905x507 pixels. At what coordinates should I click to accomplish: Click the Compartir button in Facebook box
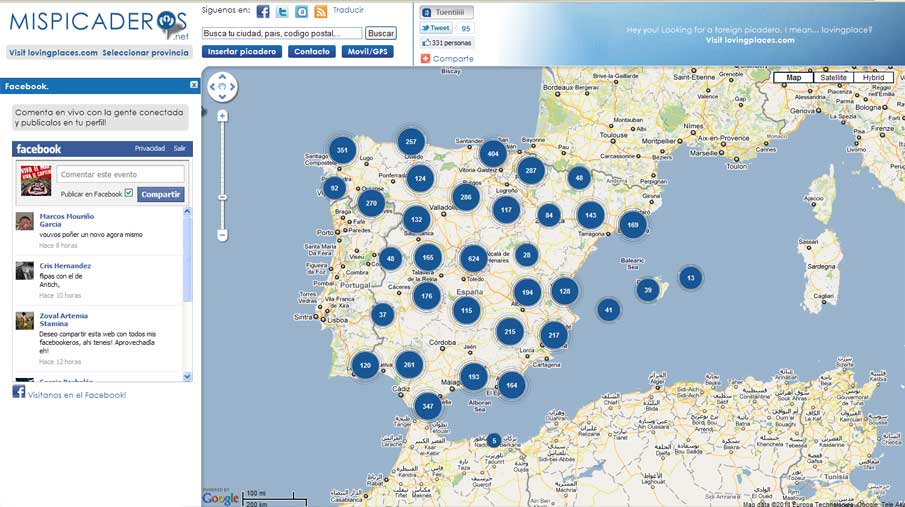pyautogui.click(x=160, y=194)
